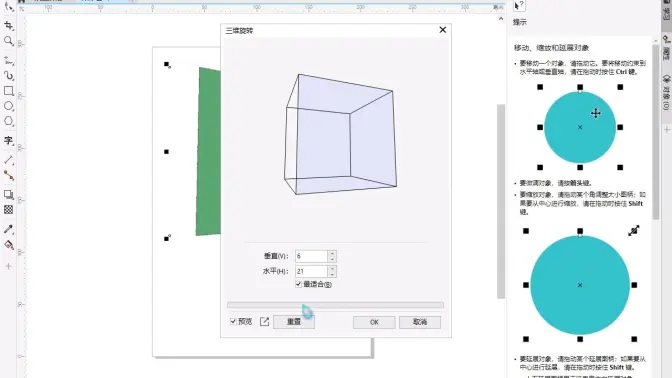
Task: Select the Ellipse tool
Action: click(9, 106)
